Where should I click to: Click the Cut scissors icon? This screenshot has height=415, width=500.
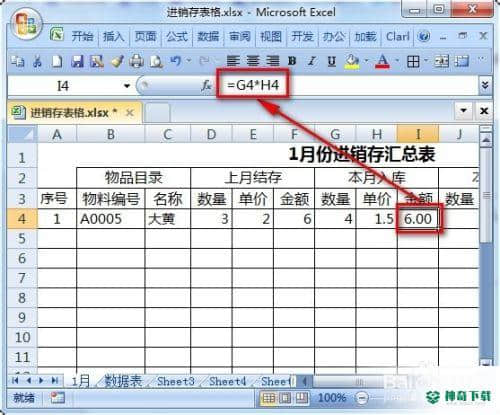37,61
